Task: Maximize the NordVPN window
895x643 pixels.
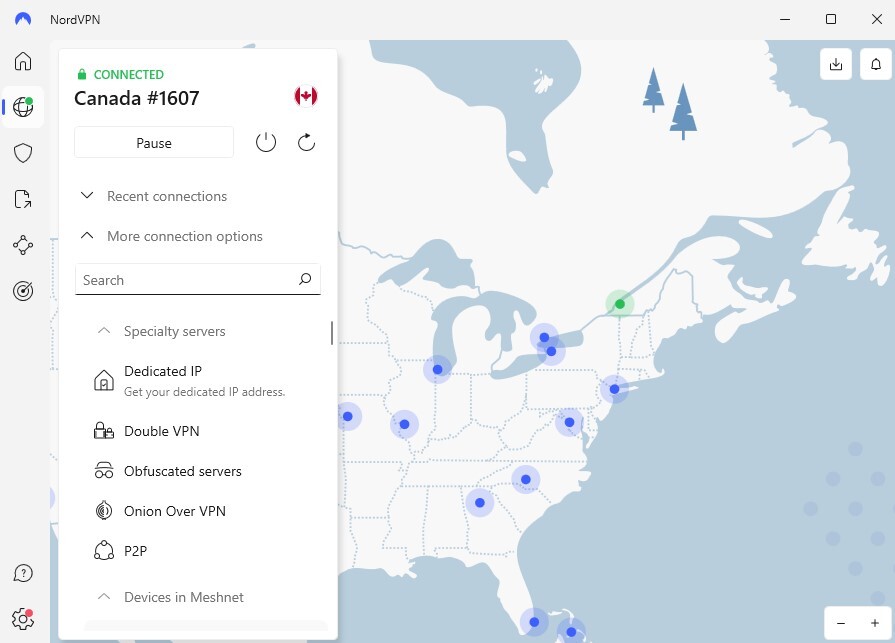Action: 831,19
